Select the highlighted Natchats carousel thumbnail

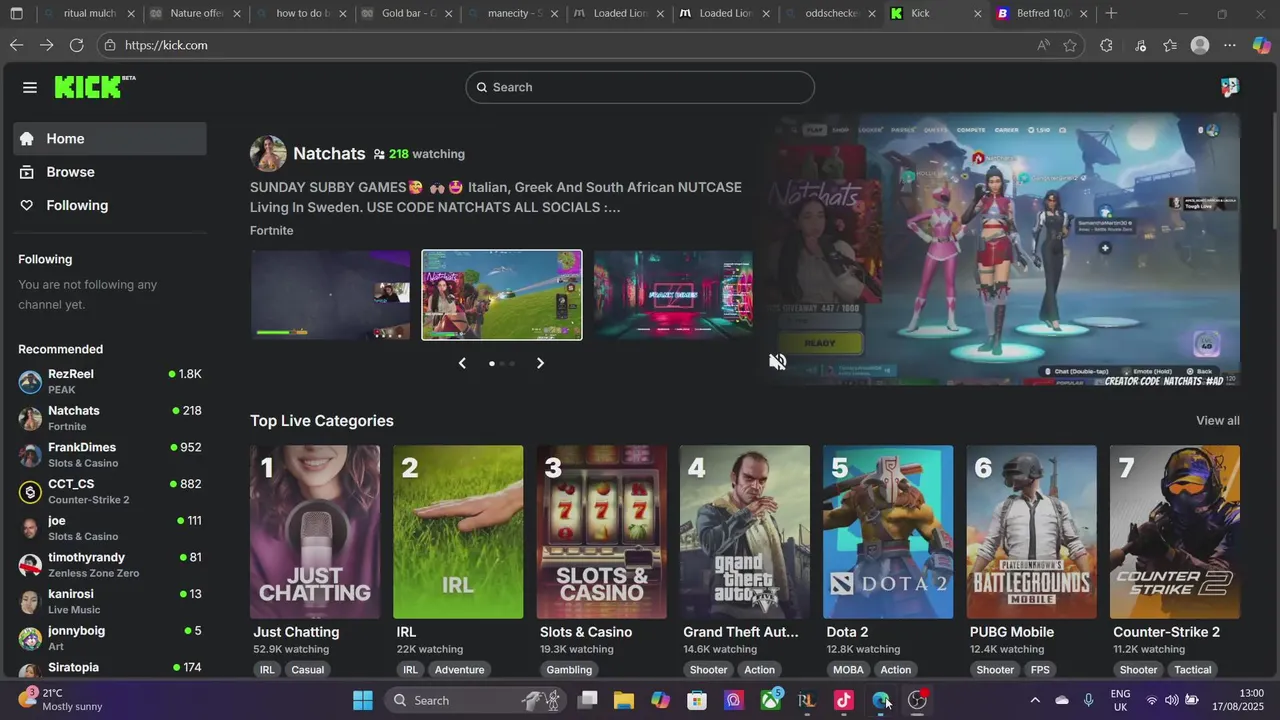[502, 295]
